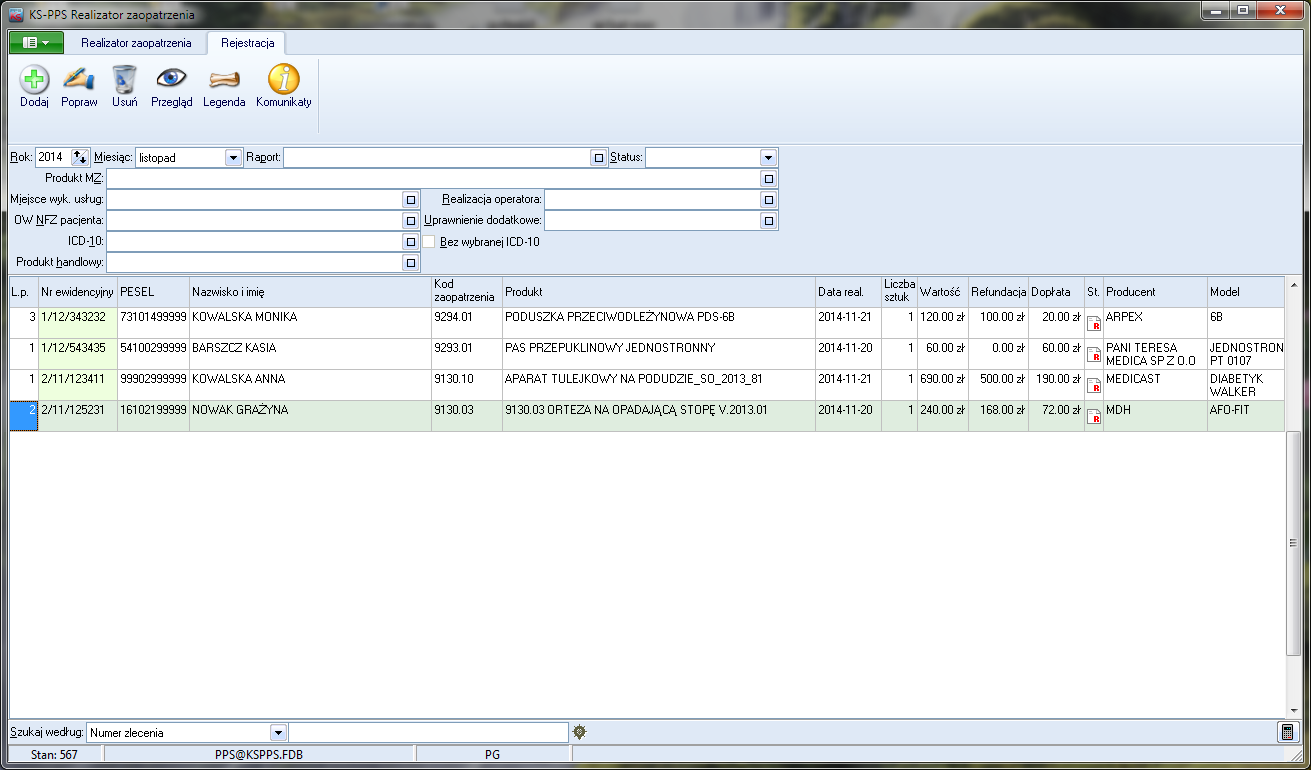Open Przegląd eye icon
The width and height of the screenshot is (1311, 770).
(171, 80)
